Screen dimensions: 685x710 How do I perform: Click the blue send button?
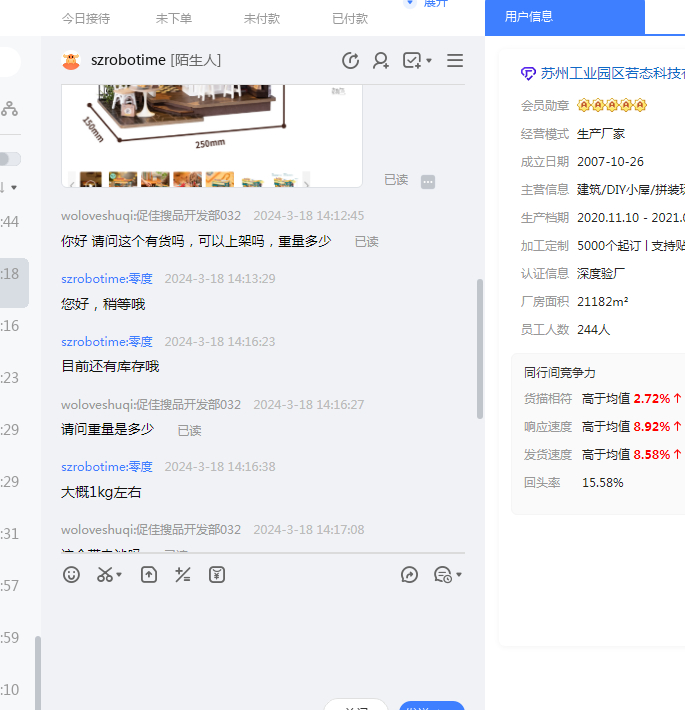431,706
